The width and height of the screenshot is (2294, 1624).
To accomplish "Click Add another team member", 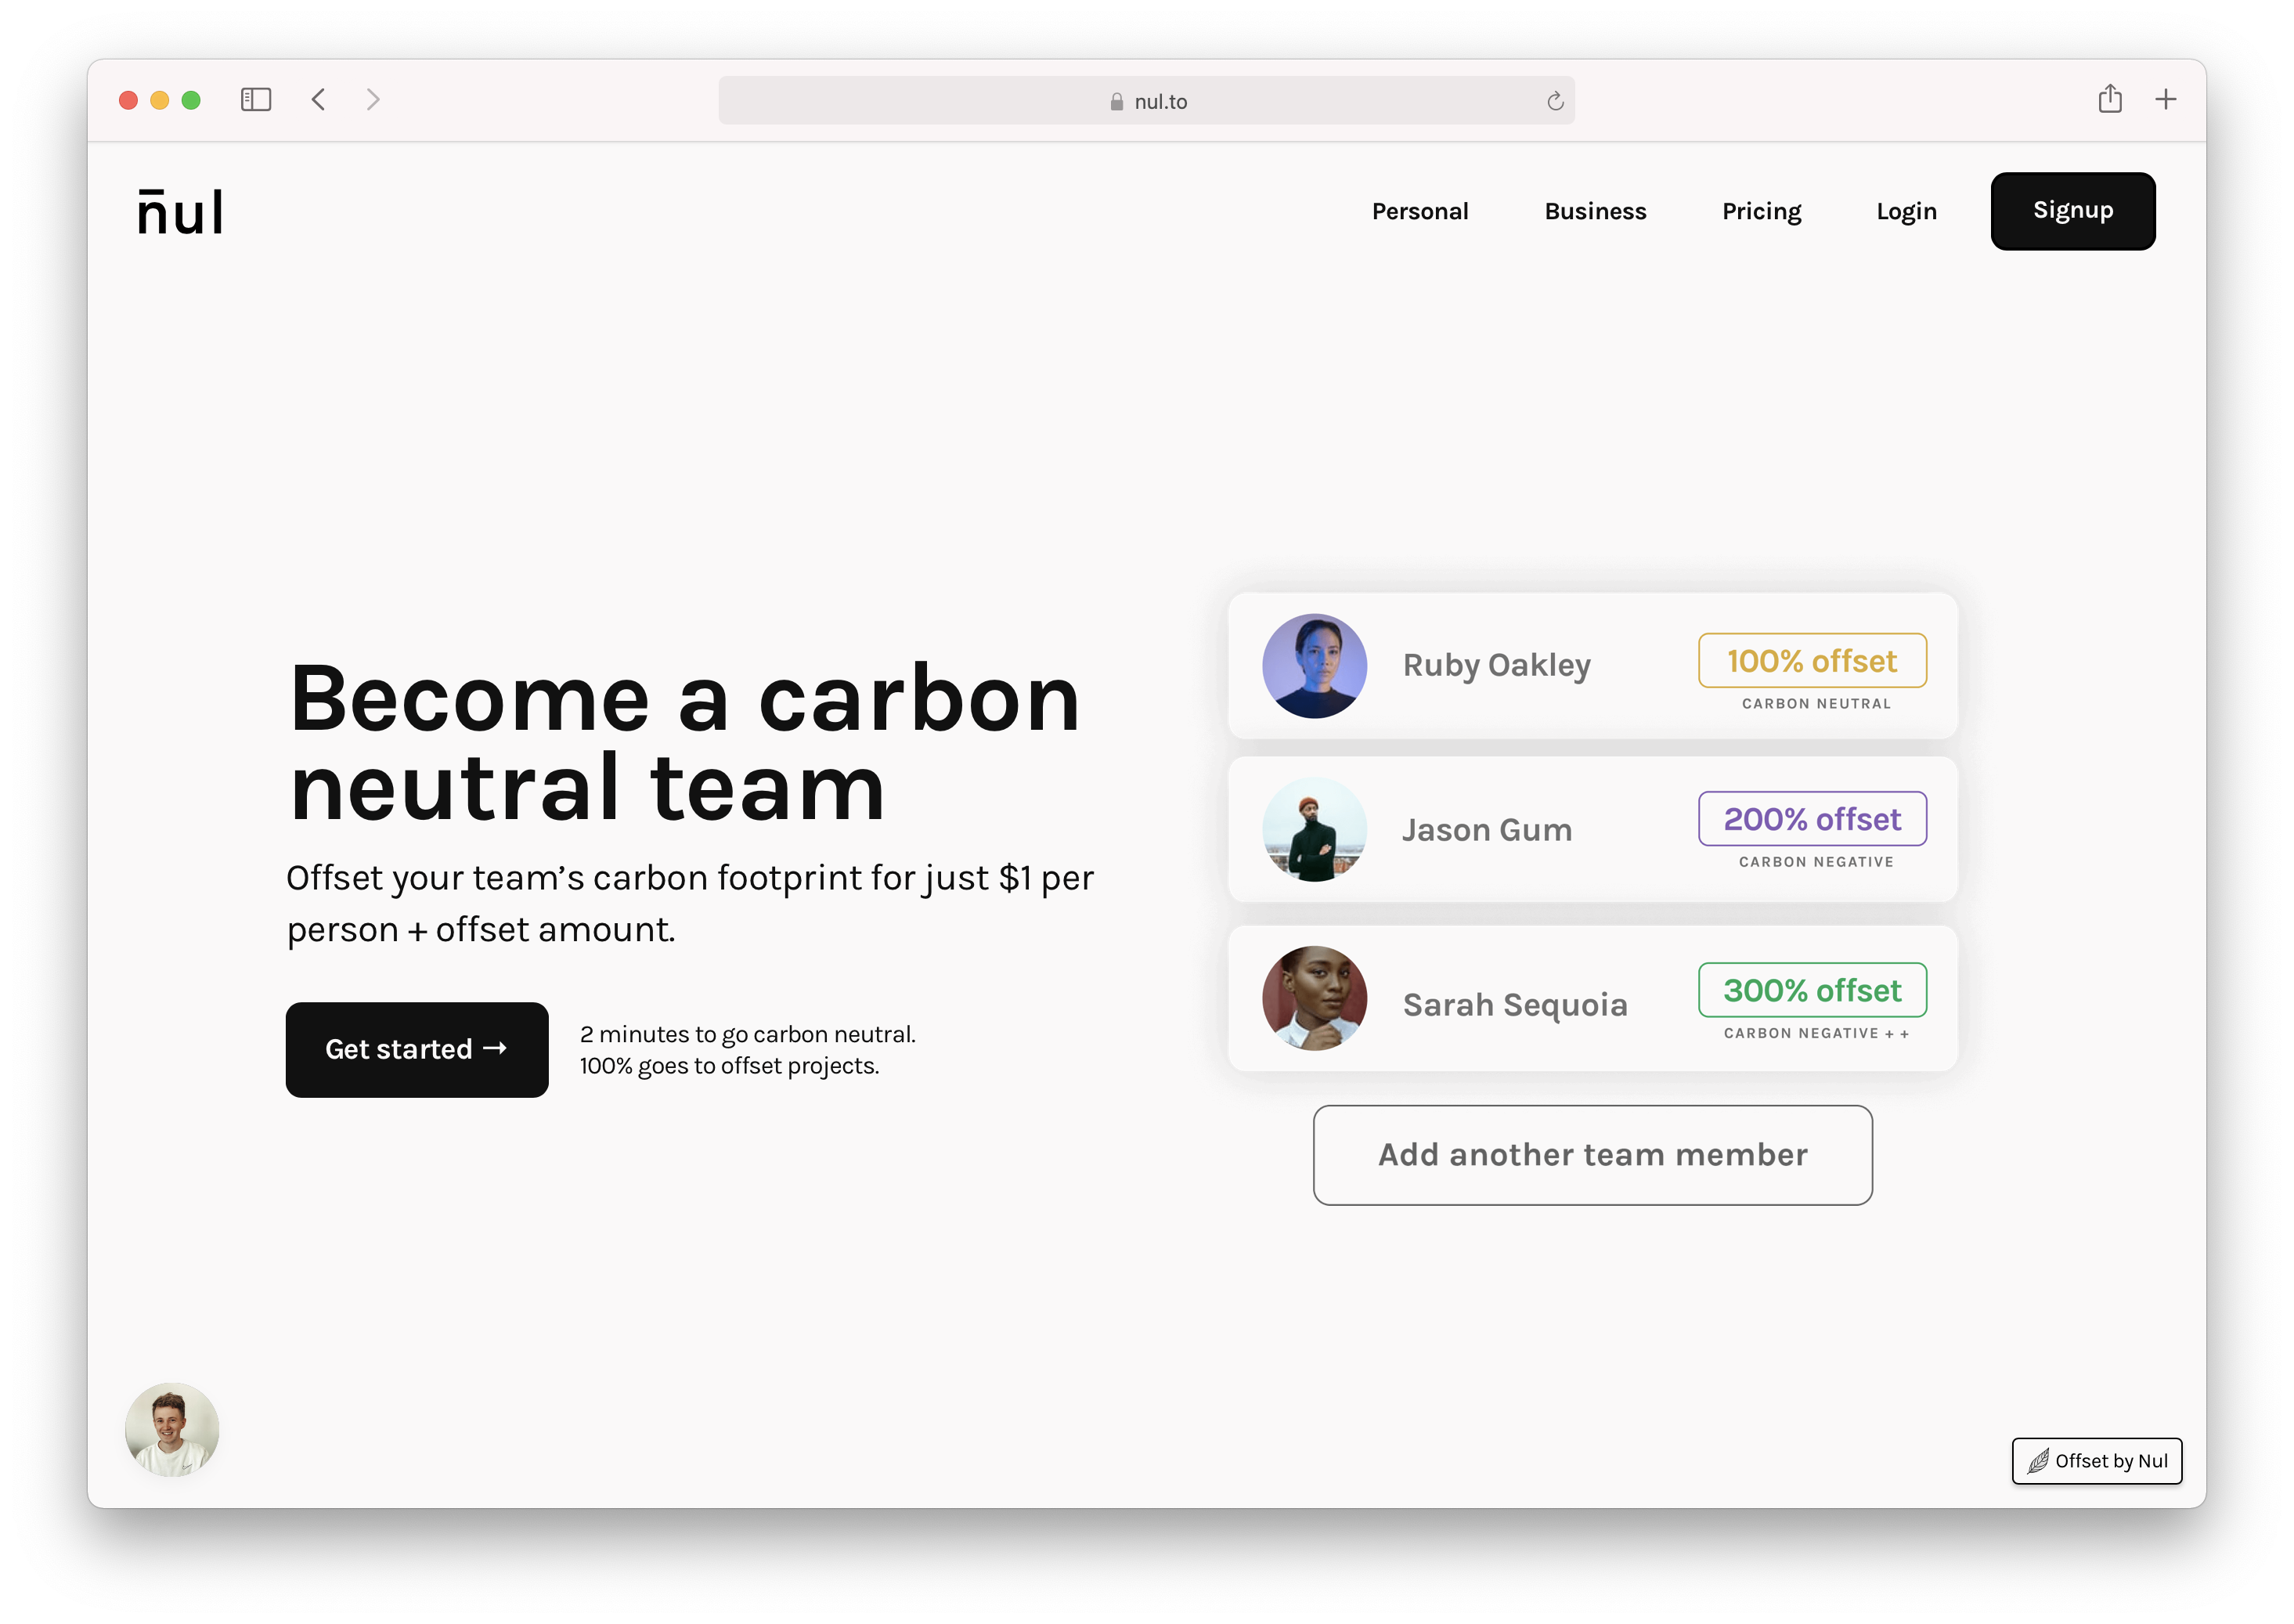I will coord(1592,1154).
